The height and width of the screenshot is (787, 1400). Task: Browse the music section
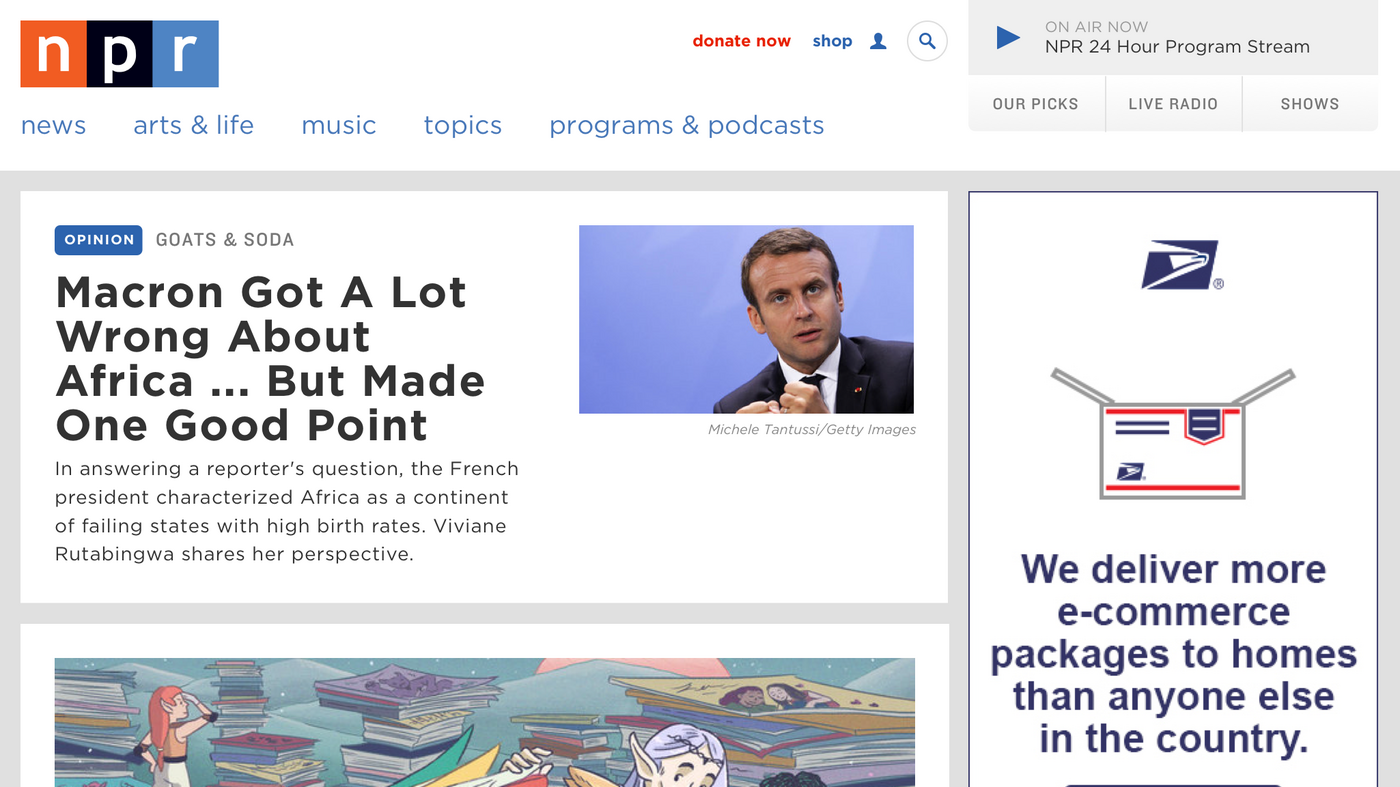click(x=338, y=124)
